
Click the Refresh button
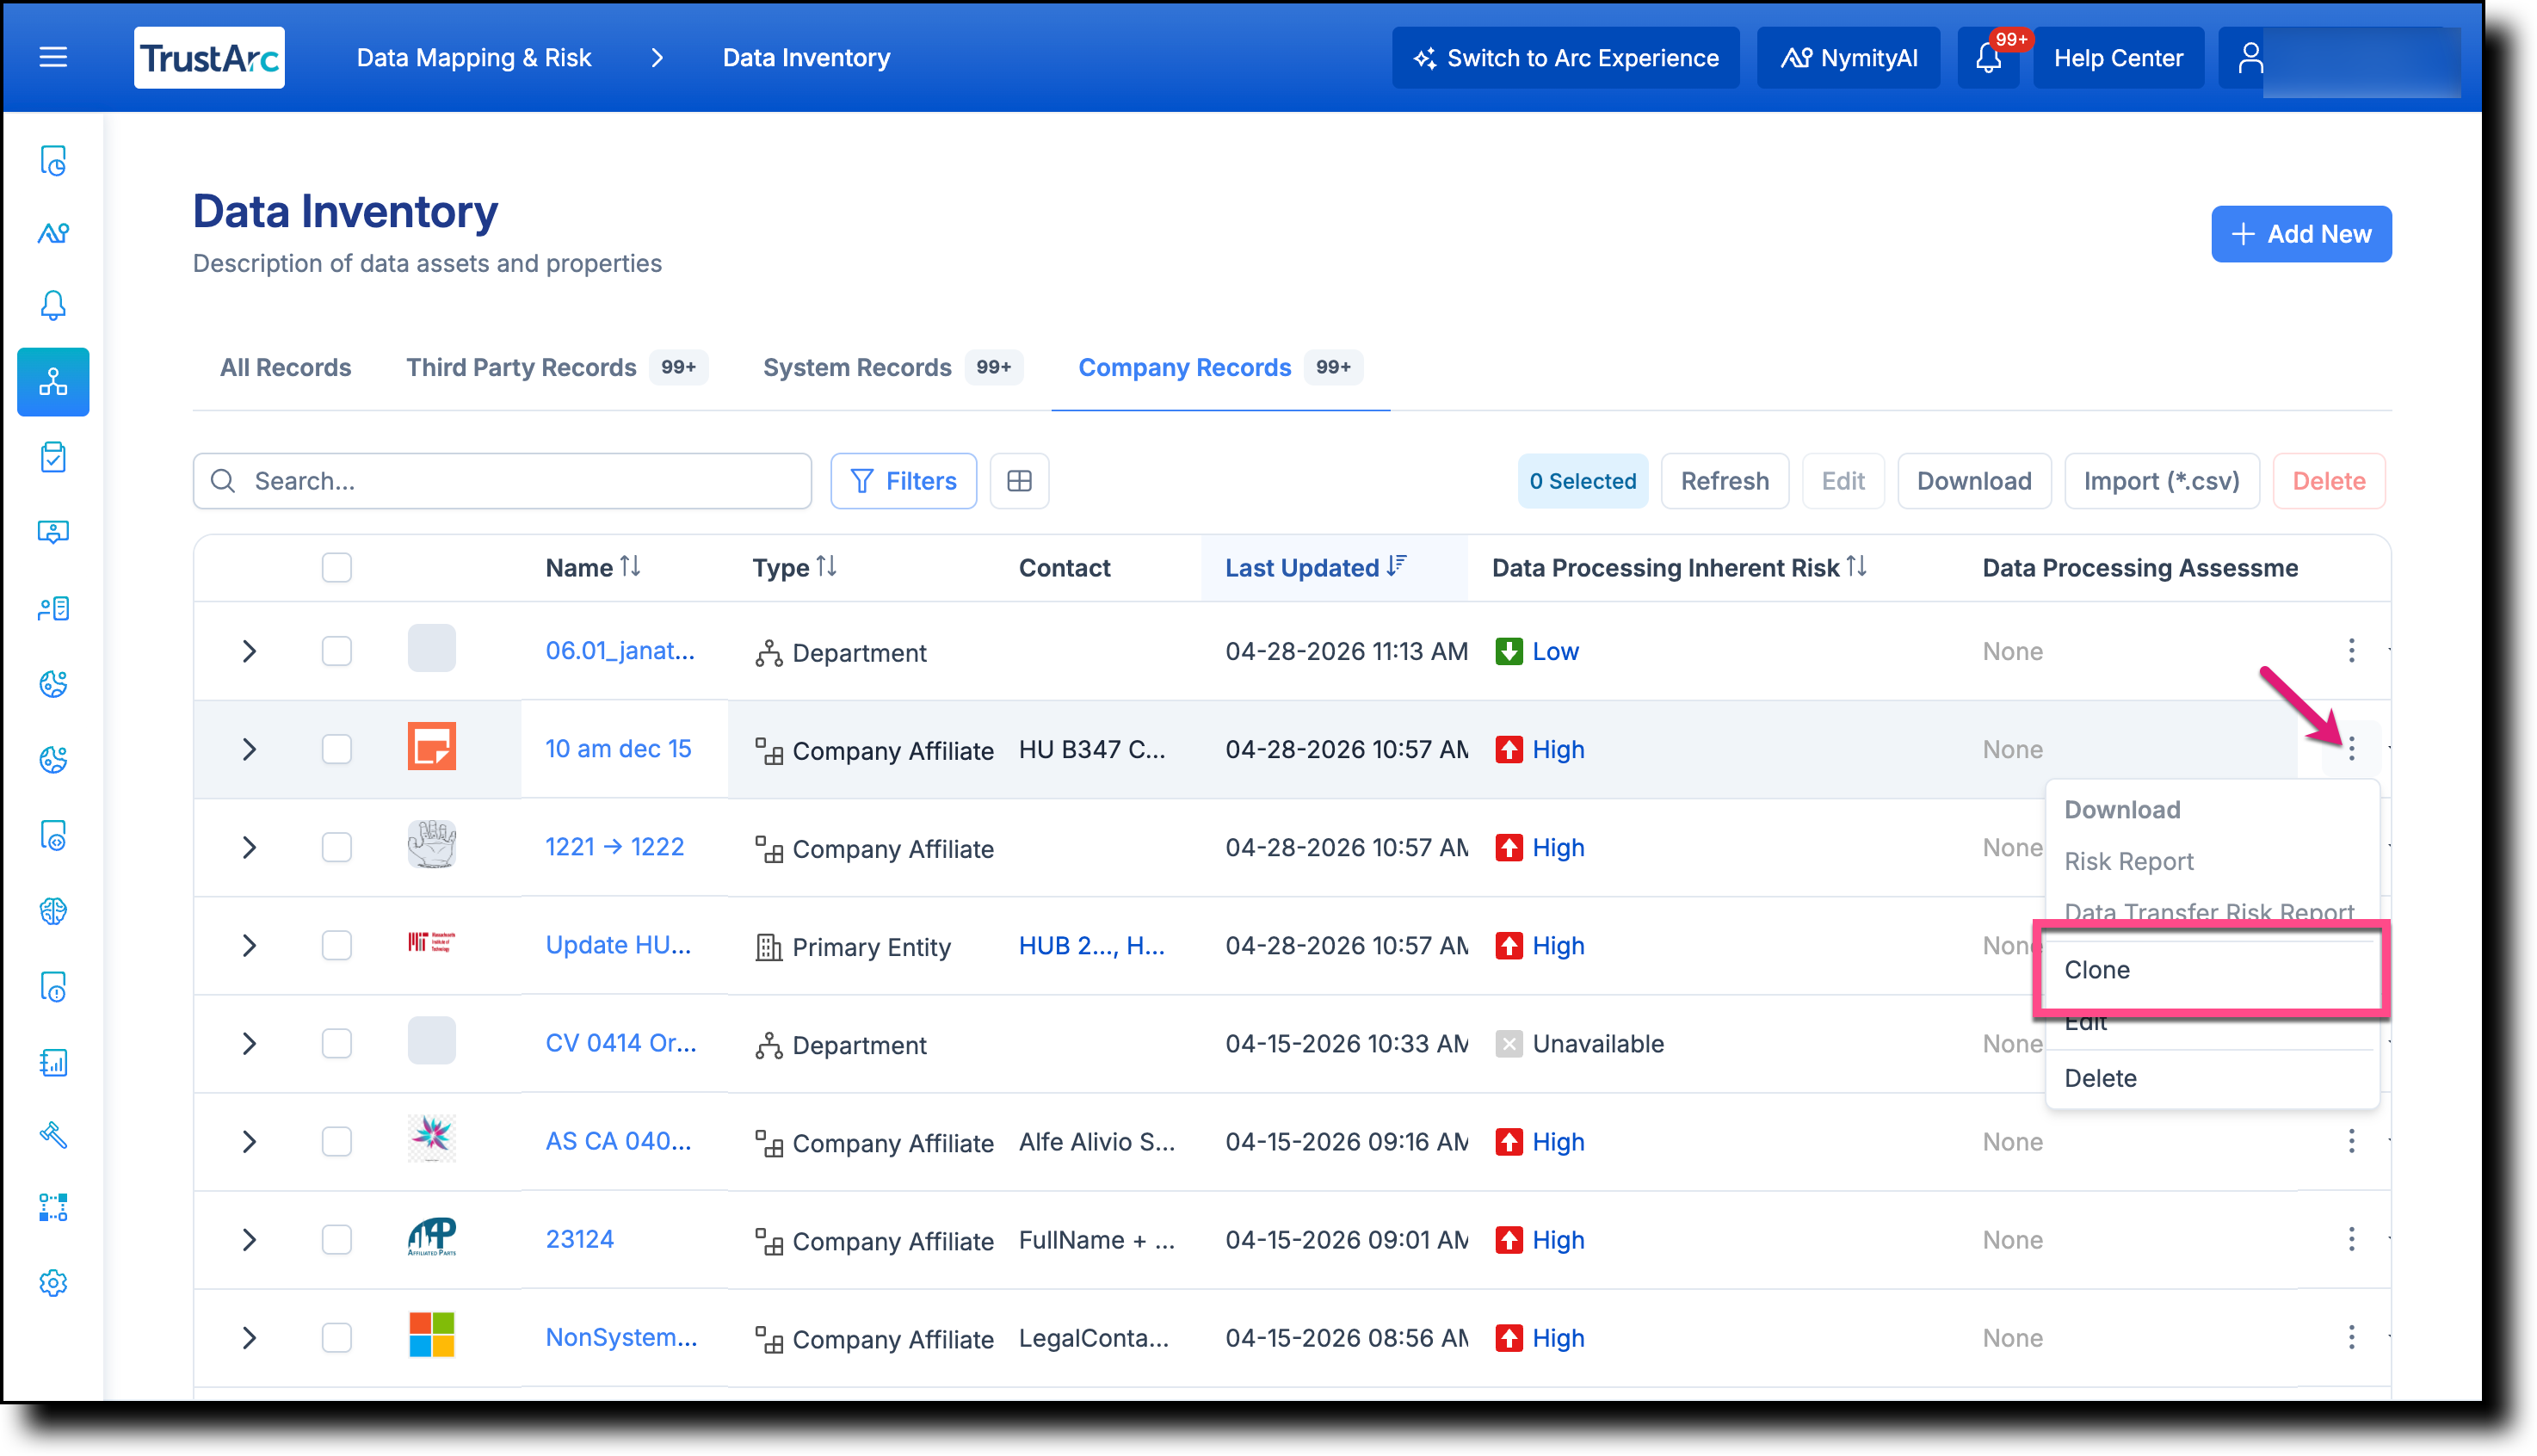coord(1724,481)
